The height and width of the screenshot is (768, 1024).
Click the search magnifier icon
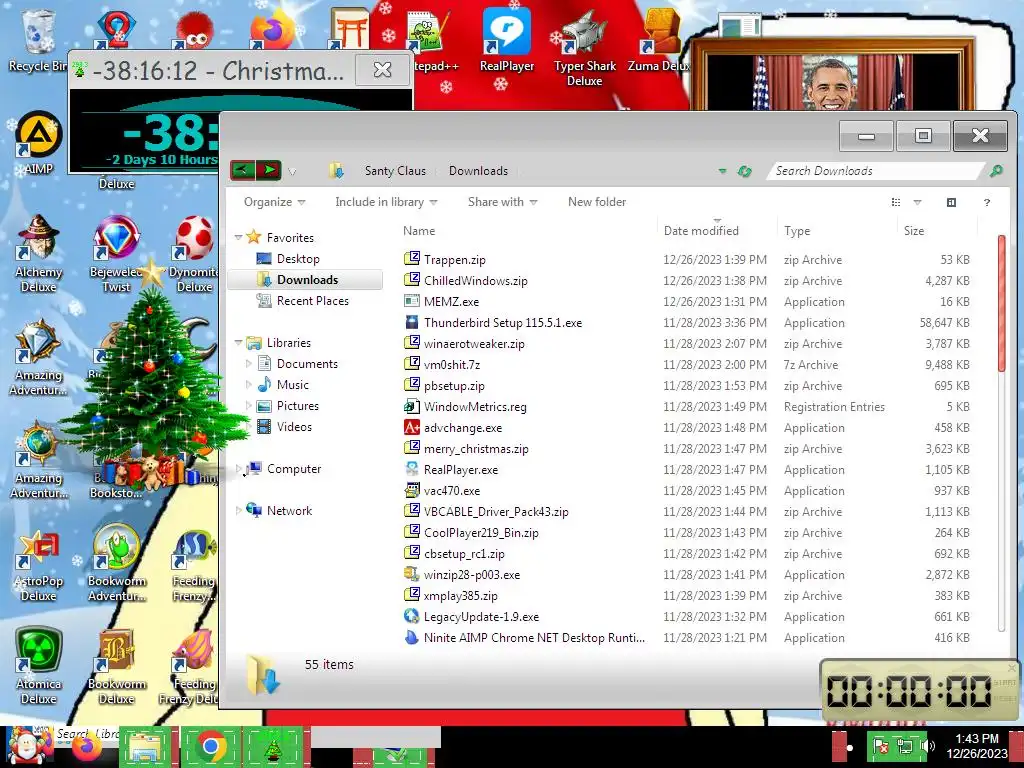[x=996, y=170]
